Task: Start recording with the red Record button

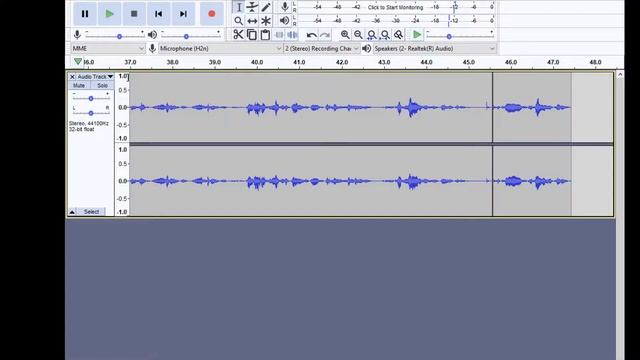Action: pyautogui.click(x=211, y=14)
